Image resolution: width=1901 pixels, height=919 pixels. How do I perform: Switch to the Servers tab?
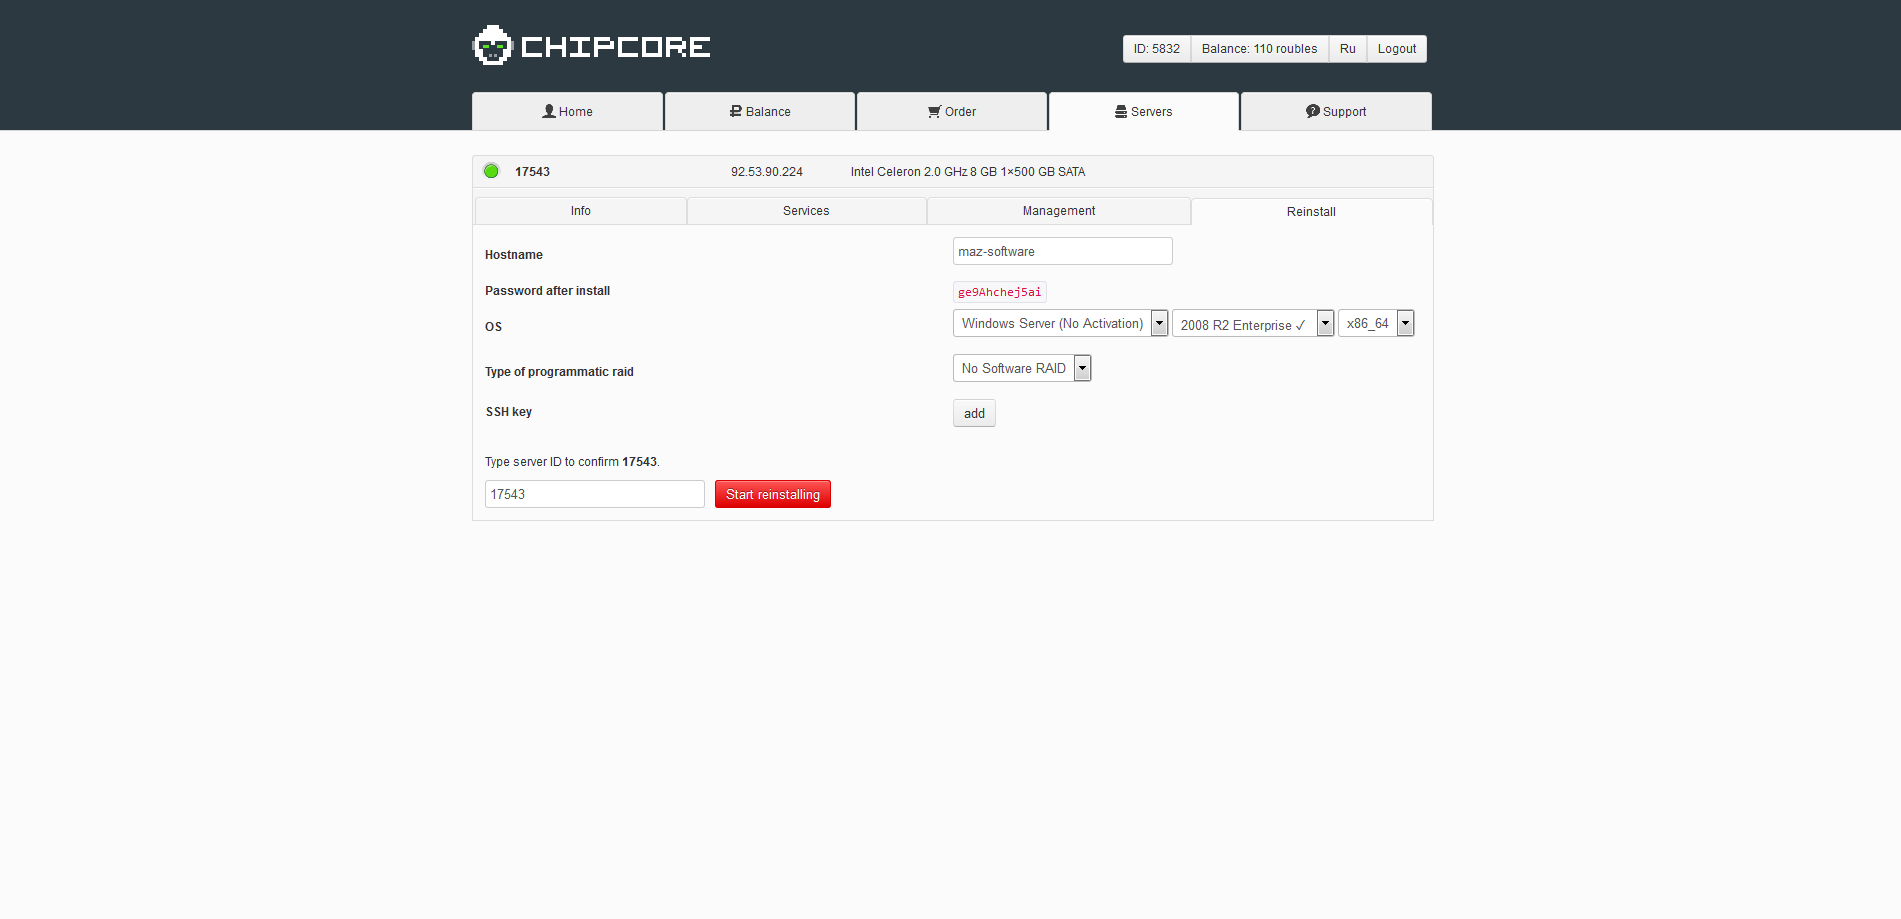[x=1143, y=112]
